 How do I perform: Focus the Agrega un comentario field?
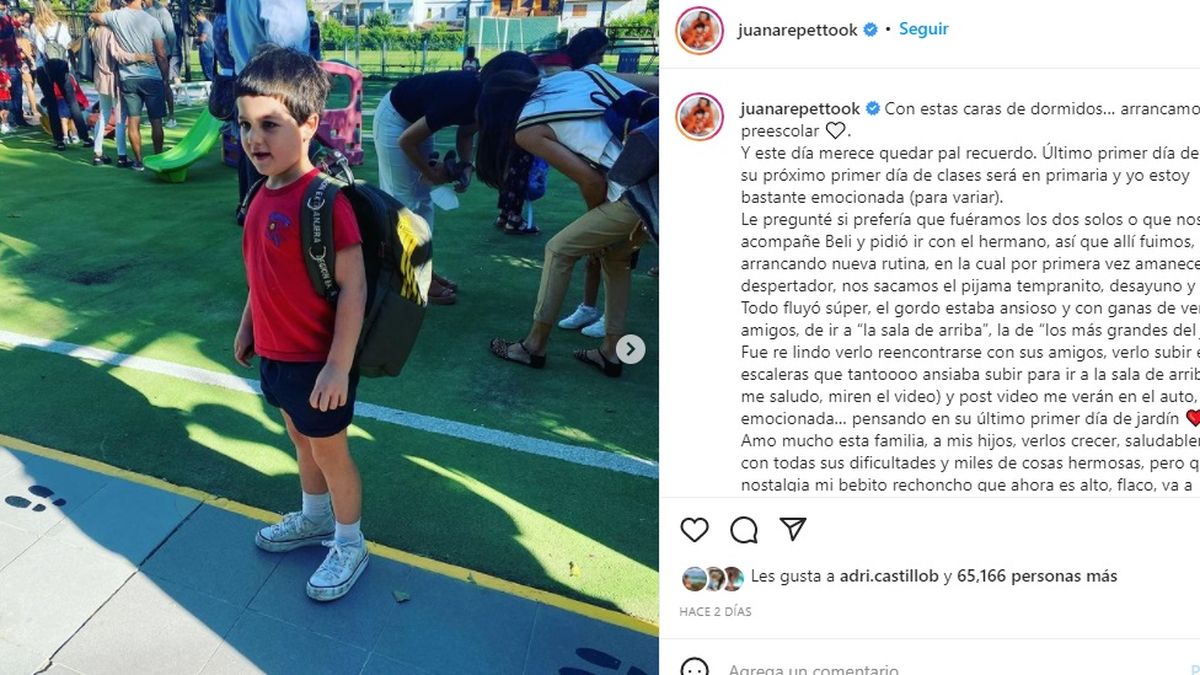coord(813,669)
